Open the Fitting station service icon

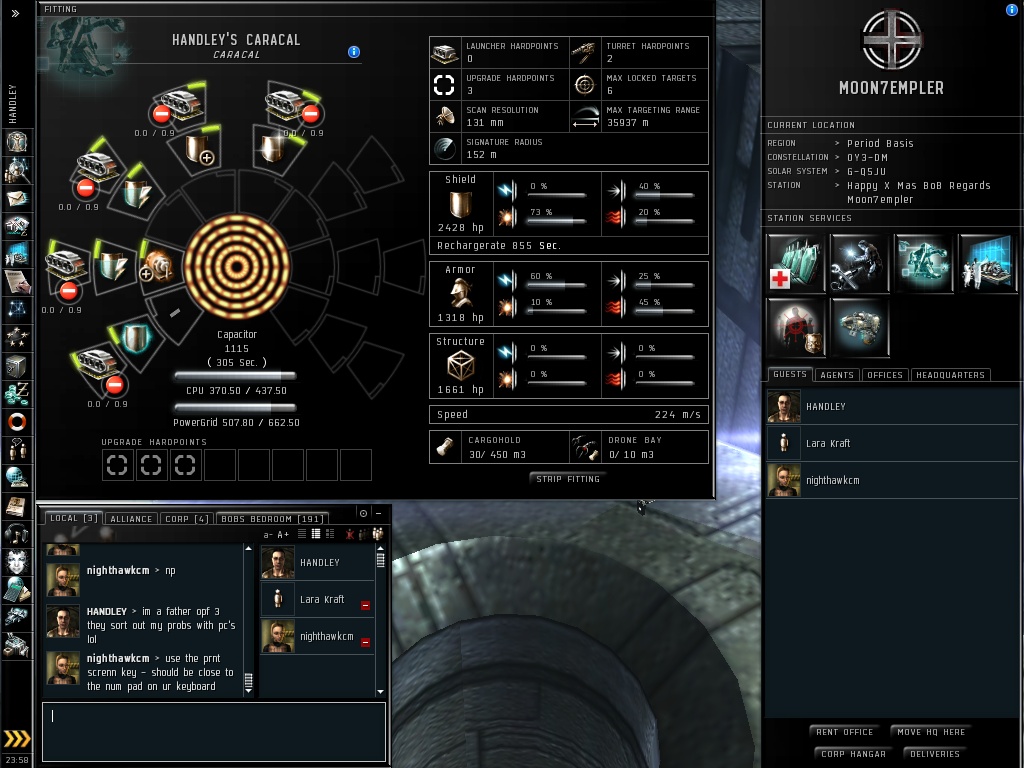(923, 263)
